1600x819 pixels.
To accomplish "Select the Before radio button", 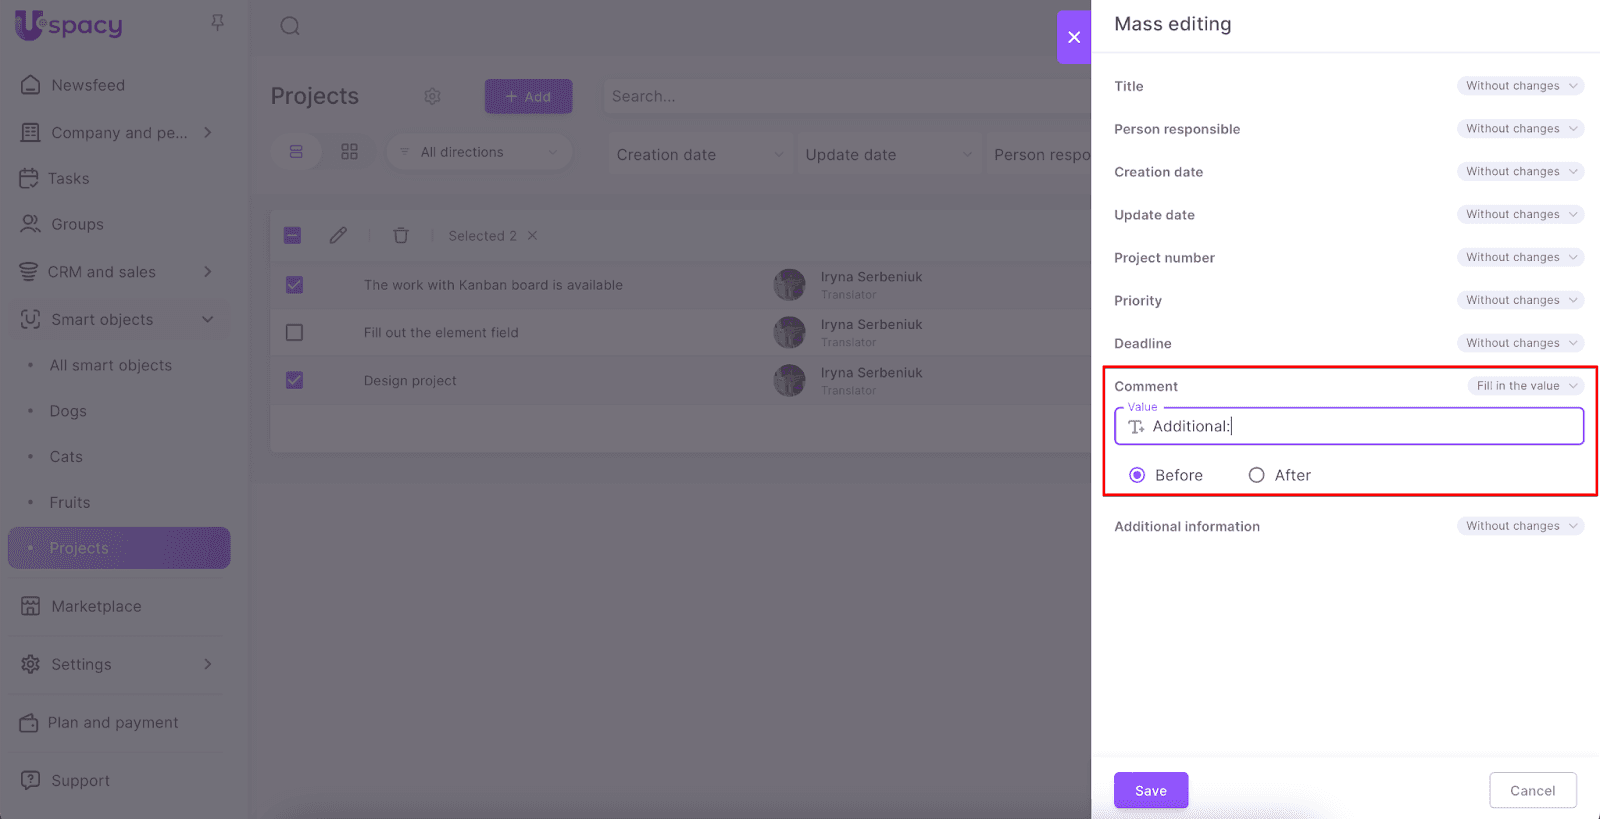I will tap(1137, 475).
